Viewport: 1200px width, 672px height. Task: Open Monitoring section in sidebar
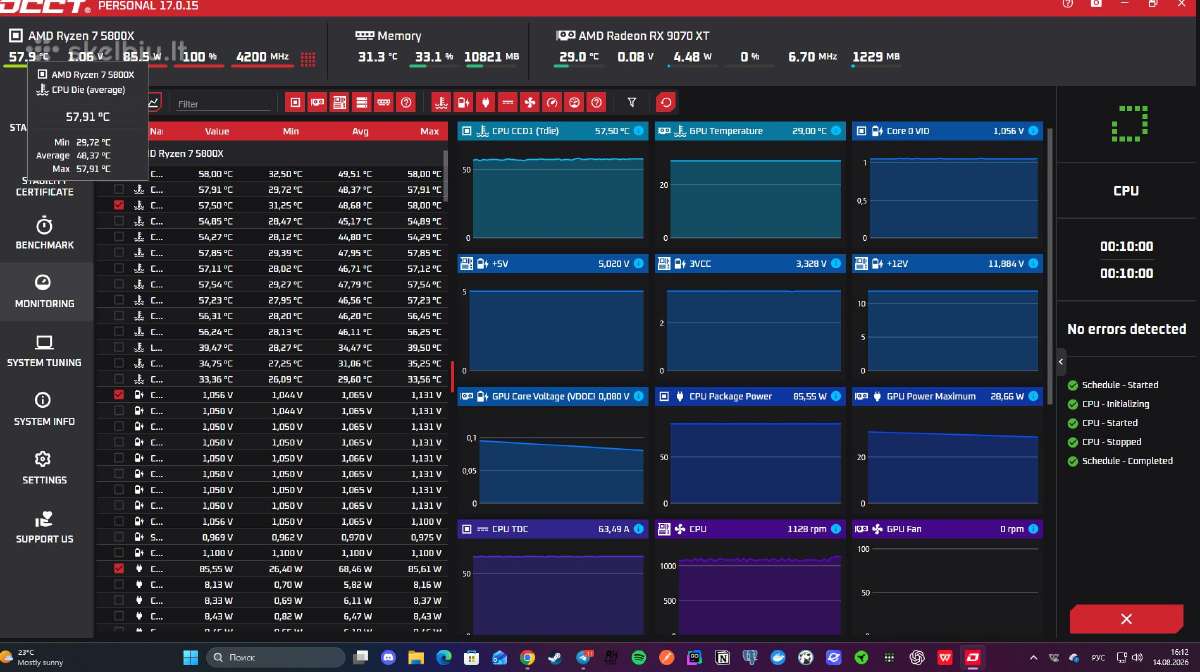click(x=45, y=291)
